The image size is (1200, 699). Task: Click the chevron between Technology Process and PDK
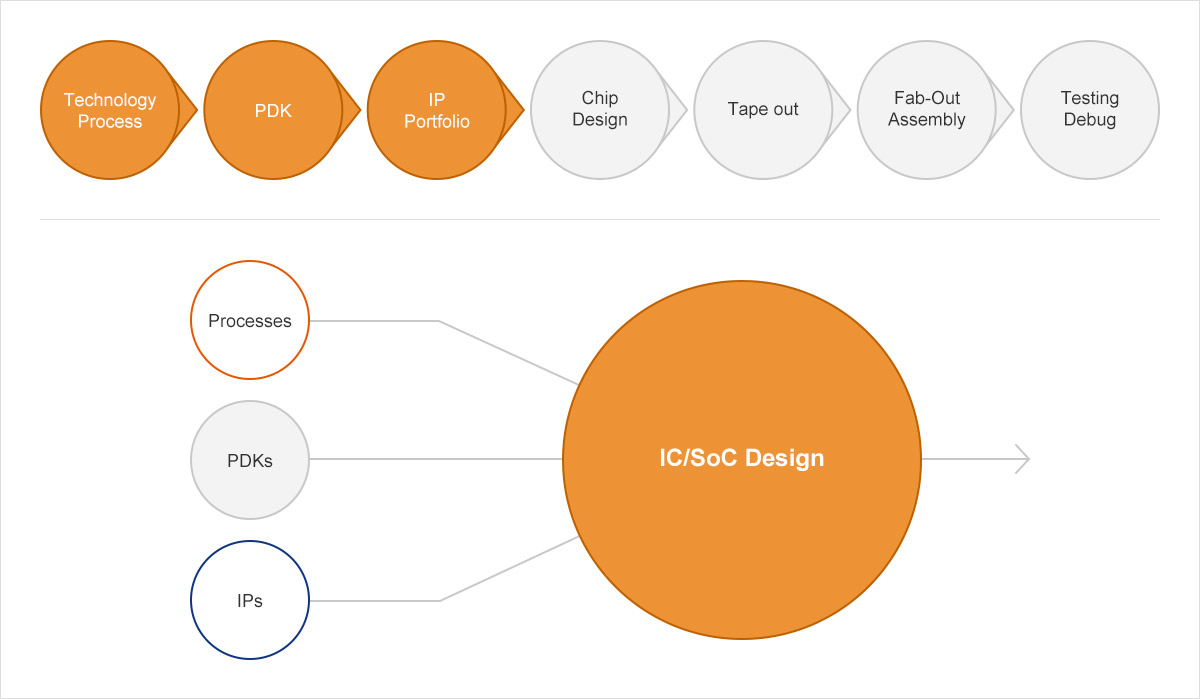pos(188,110)
